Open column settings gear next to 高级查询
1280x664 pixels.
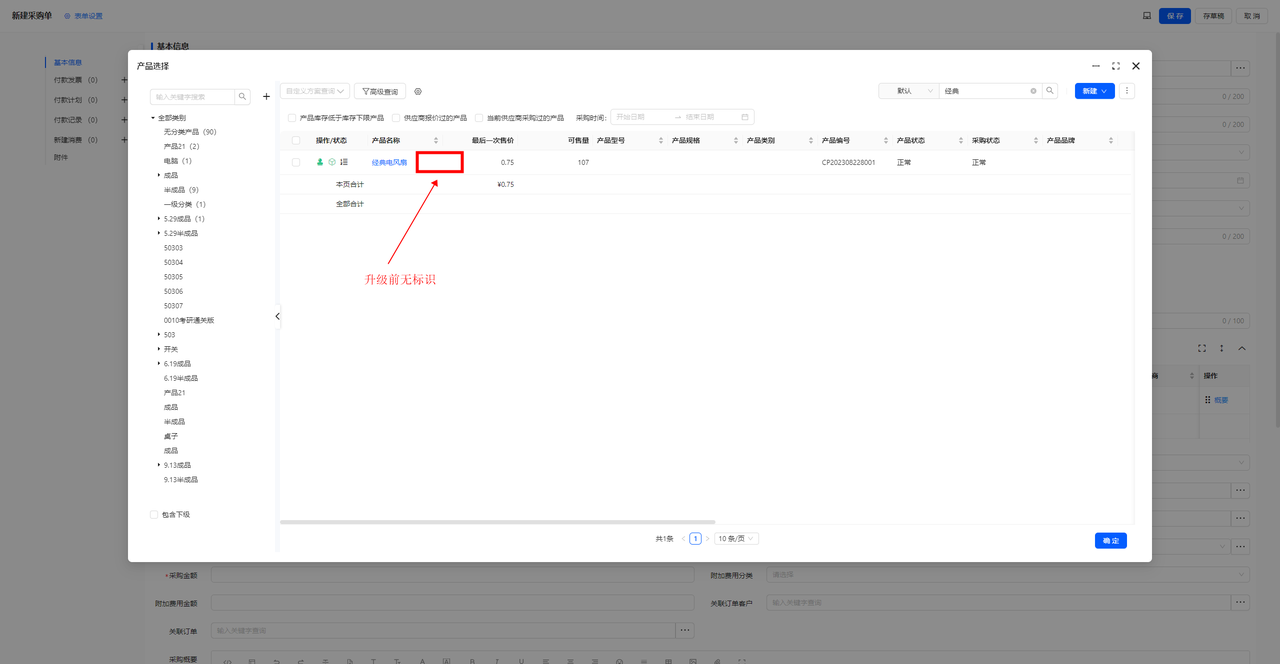pyautogui.click(x=418, y=91)
